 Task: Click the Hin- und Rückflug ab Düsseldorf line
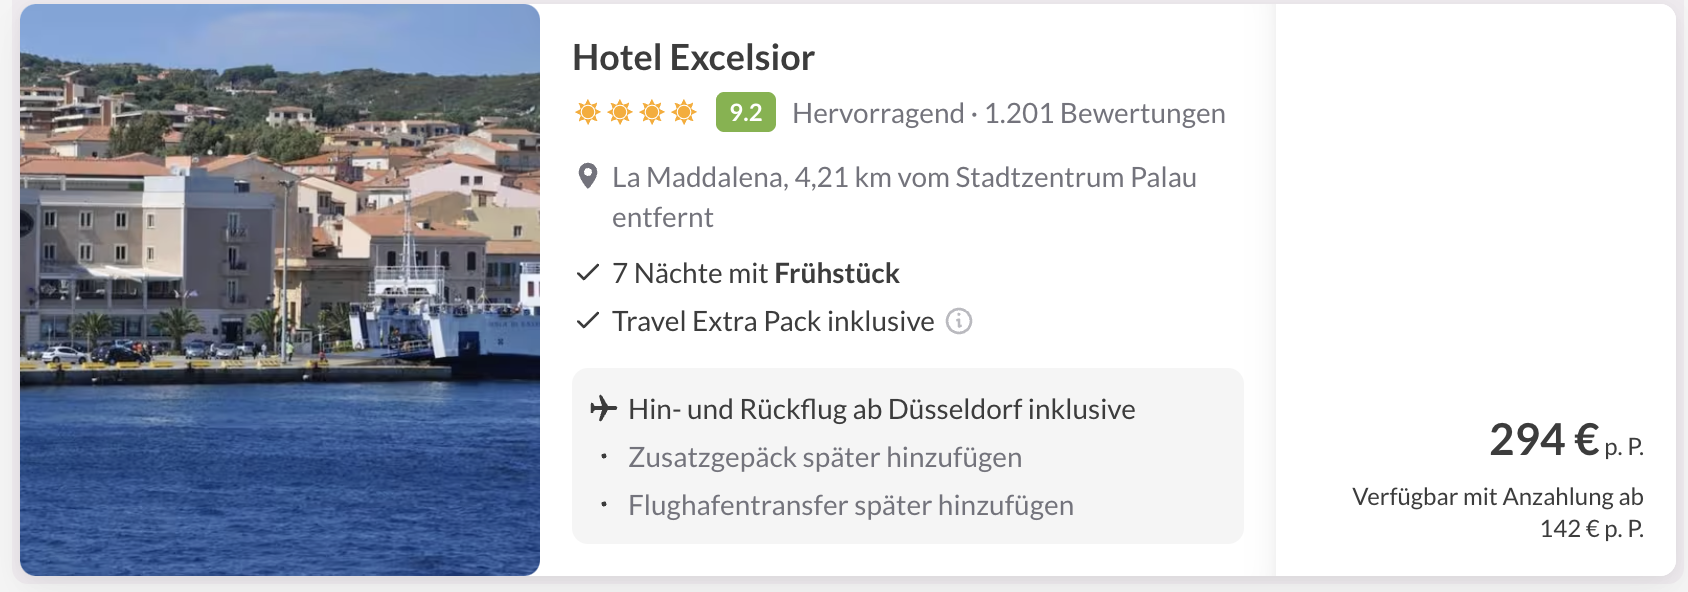[x=881, y=409]
